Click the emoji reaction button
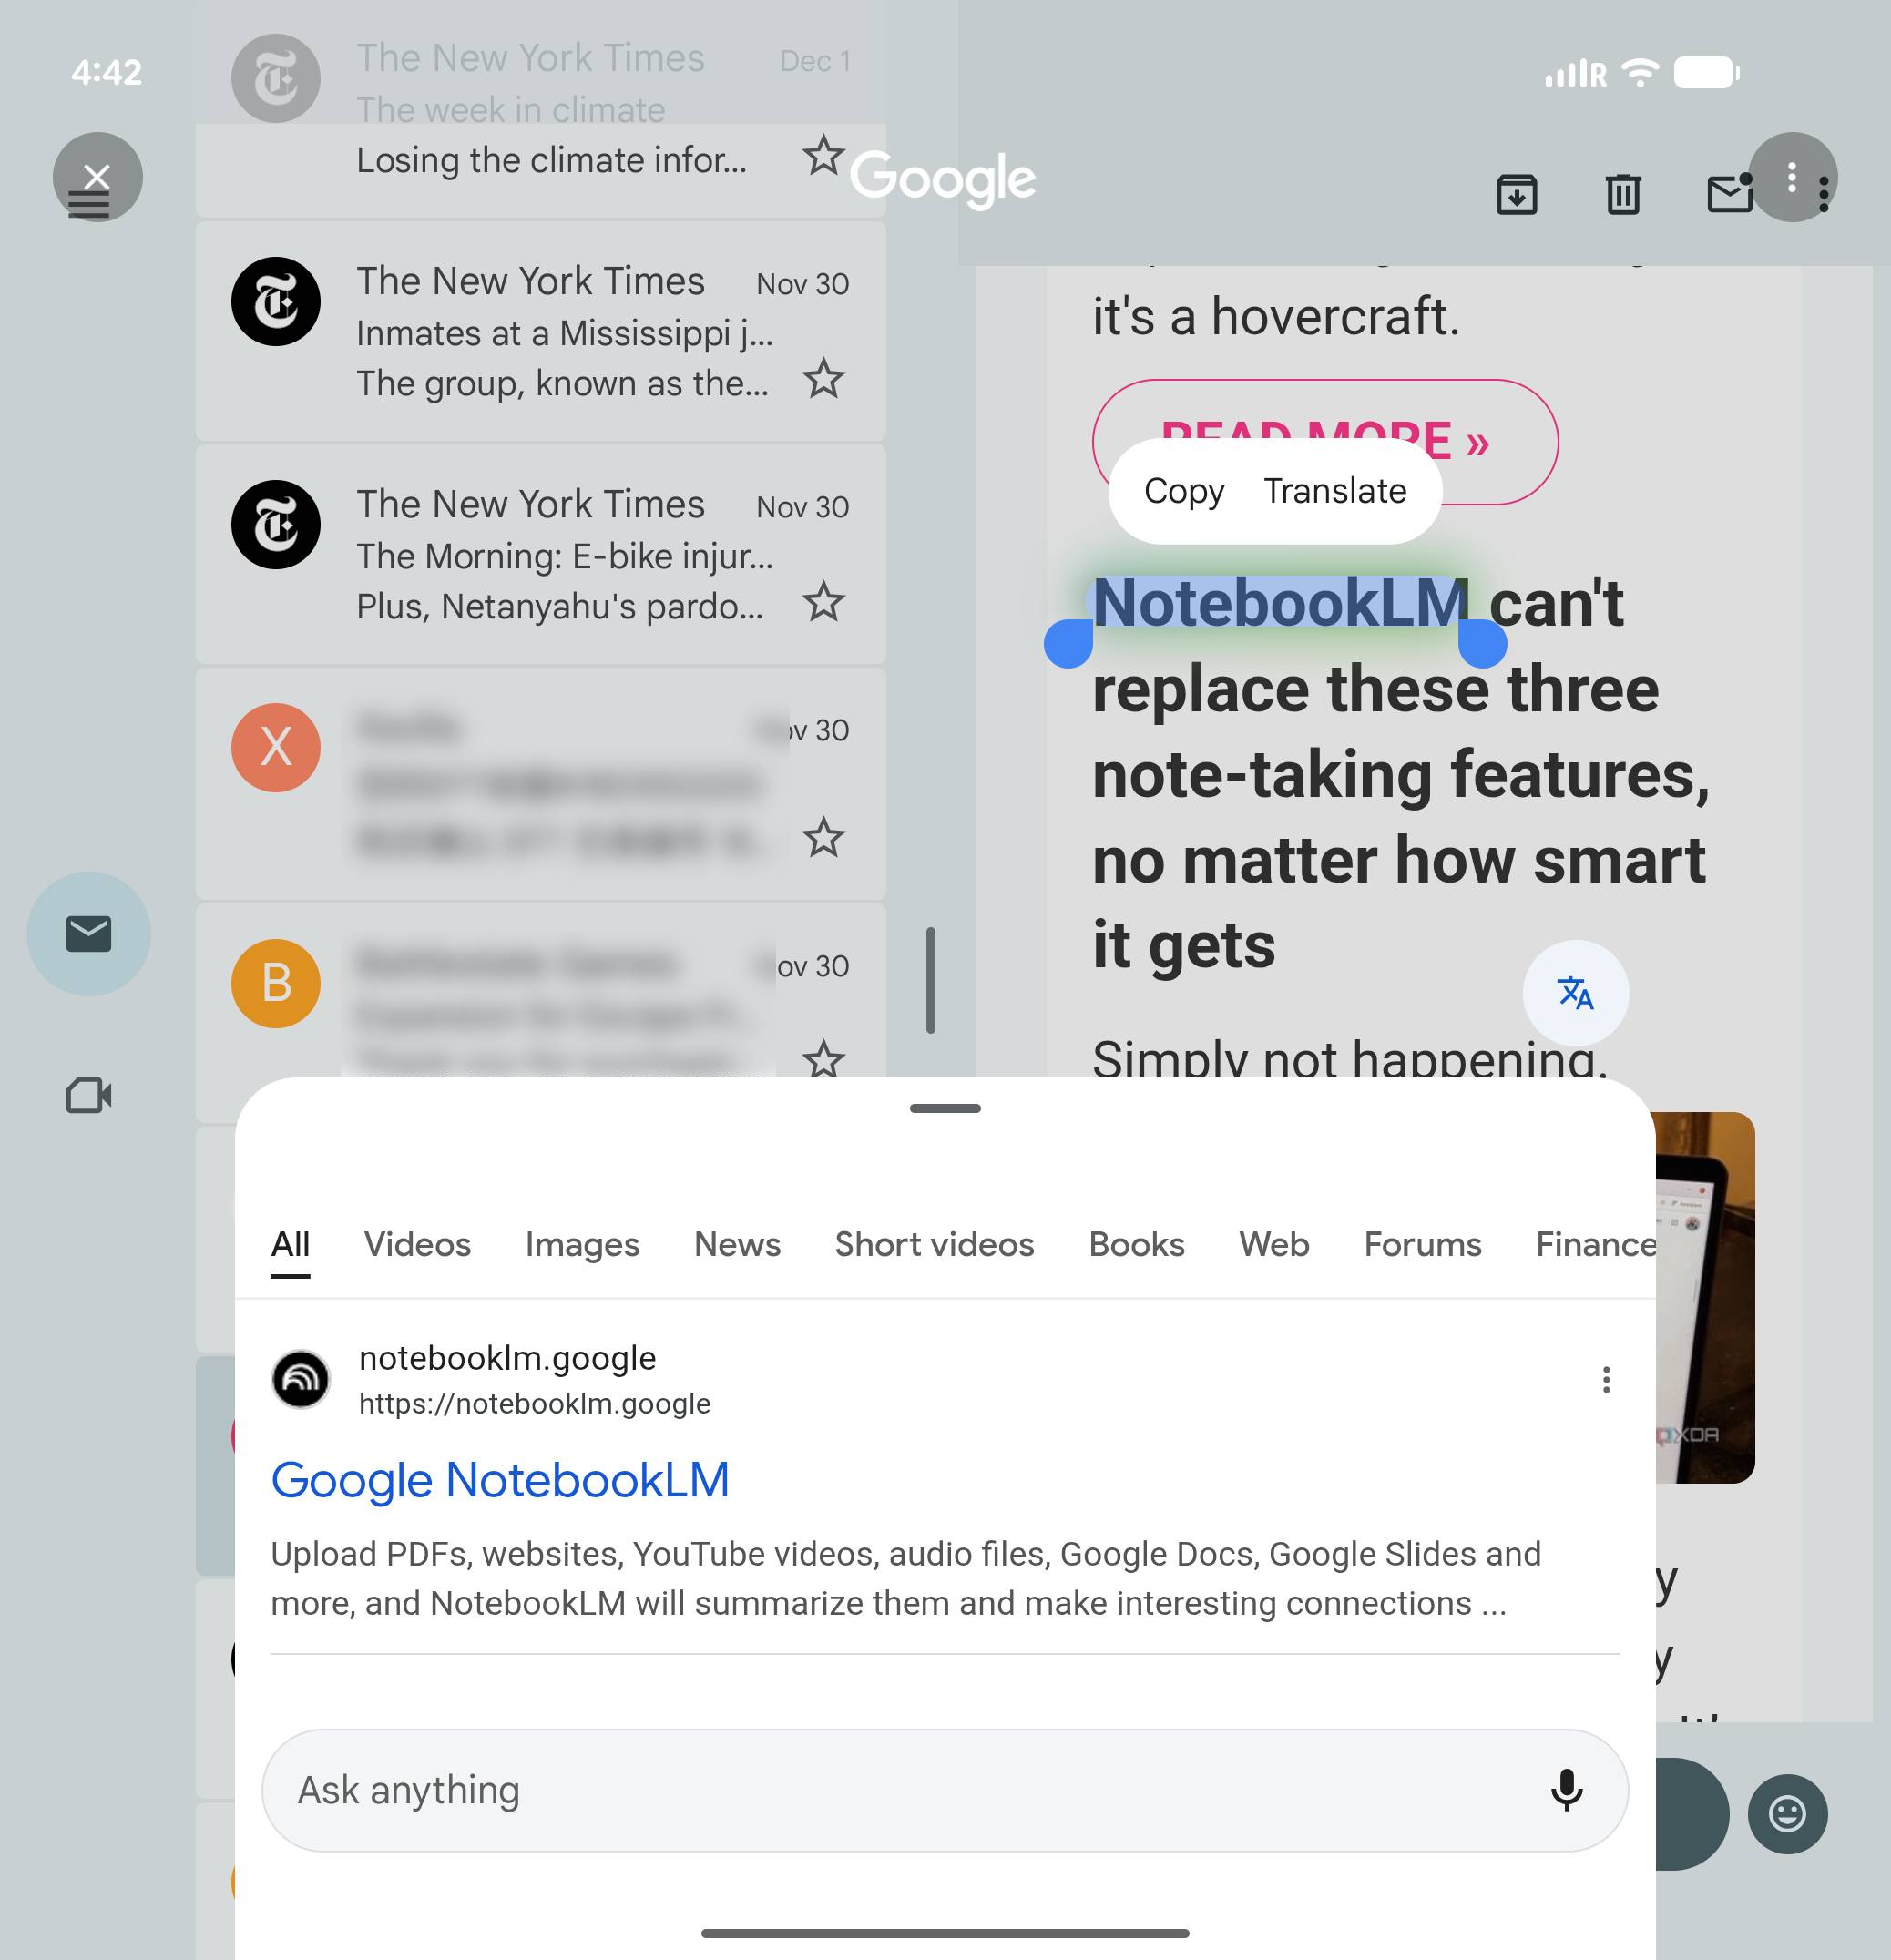The height and width of the screenshot is (1960, 1891). (x=1787, y=1814)
